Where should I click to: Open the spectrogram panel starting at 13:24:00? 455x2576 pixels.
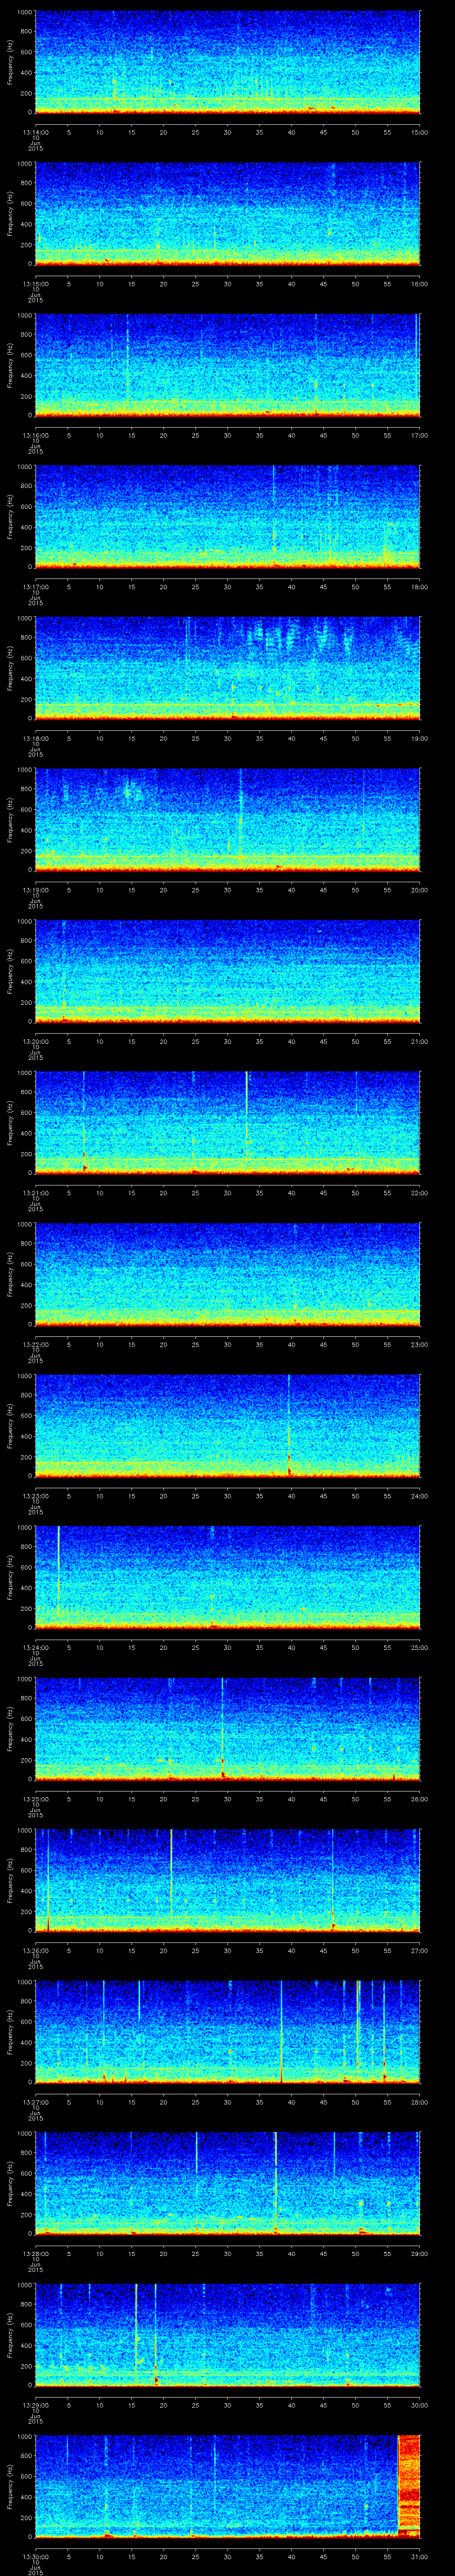coord(228,1578)
